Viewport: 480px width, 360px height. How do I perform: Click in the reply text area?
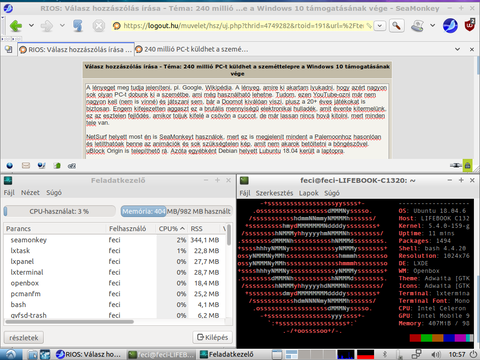(237, 121)
